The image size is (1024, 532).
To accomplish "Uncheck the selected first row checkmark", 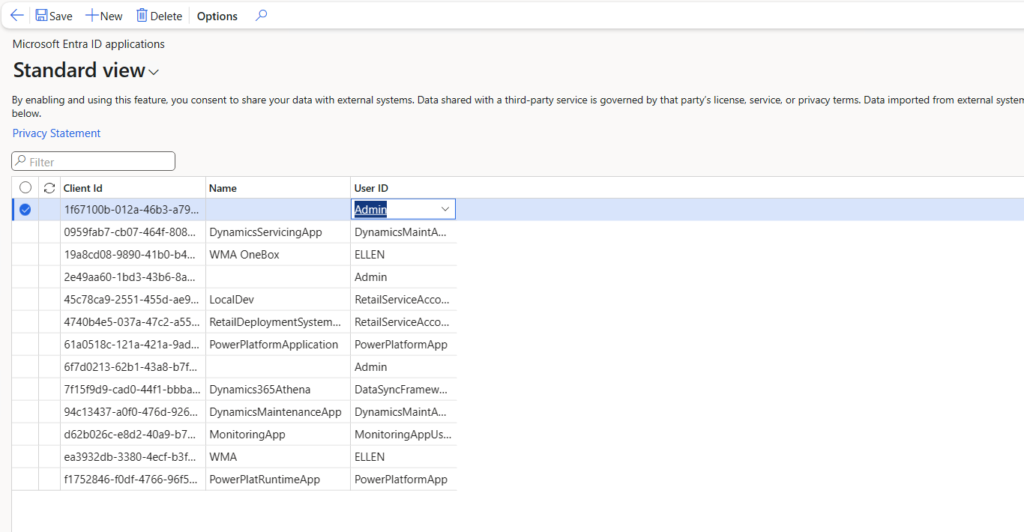I will coord(25,210).
